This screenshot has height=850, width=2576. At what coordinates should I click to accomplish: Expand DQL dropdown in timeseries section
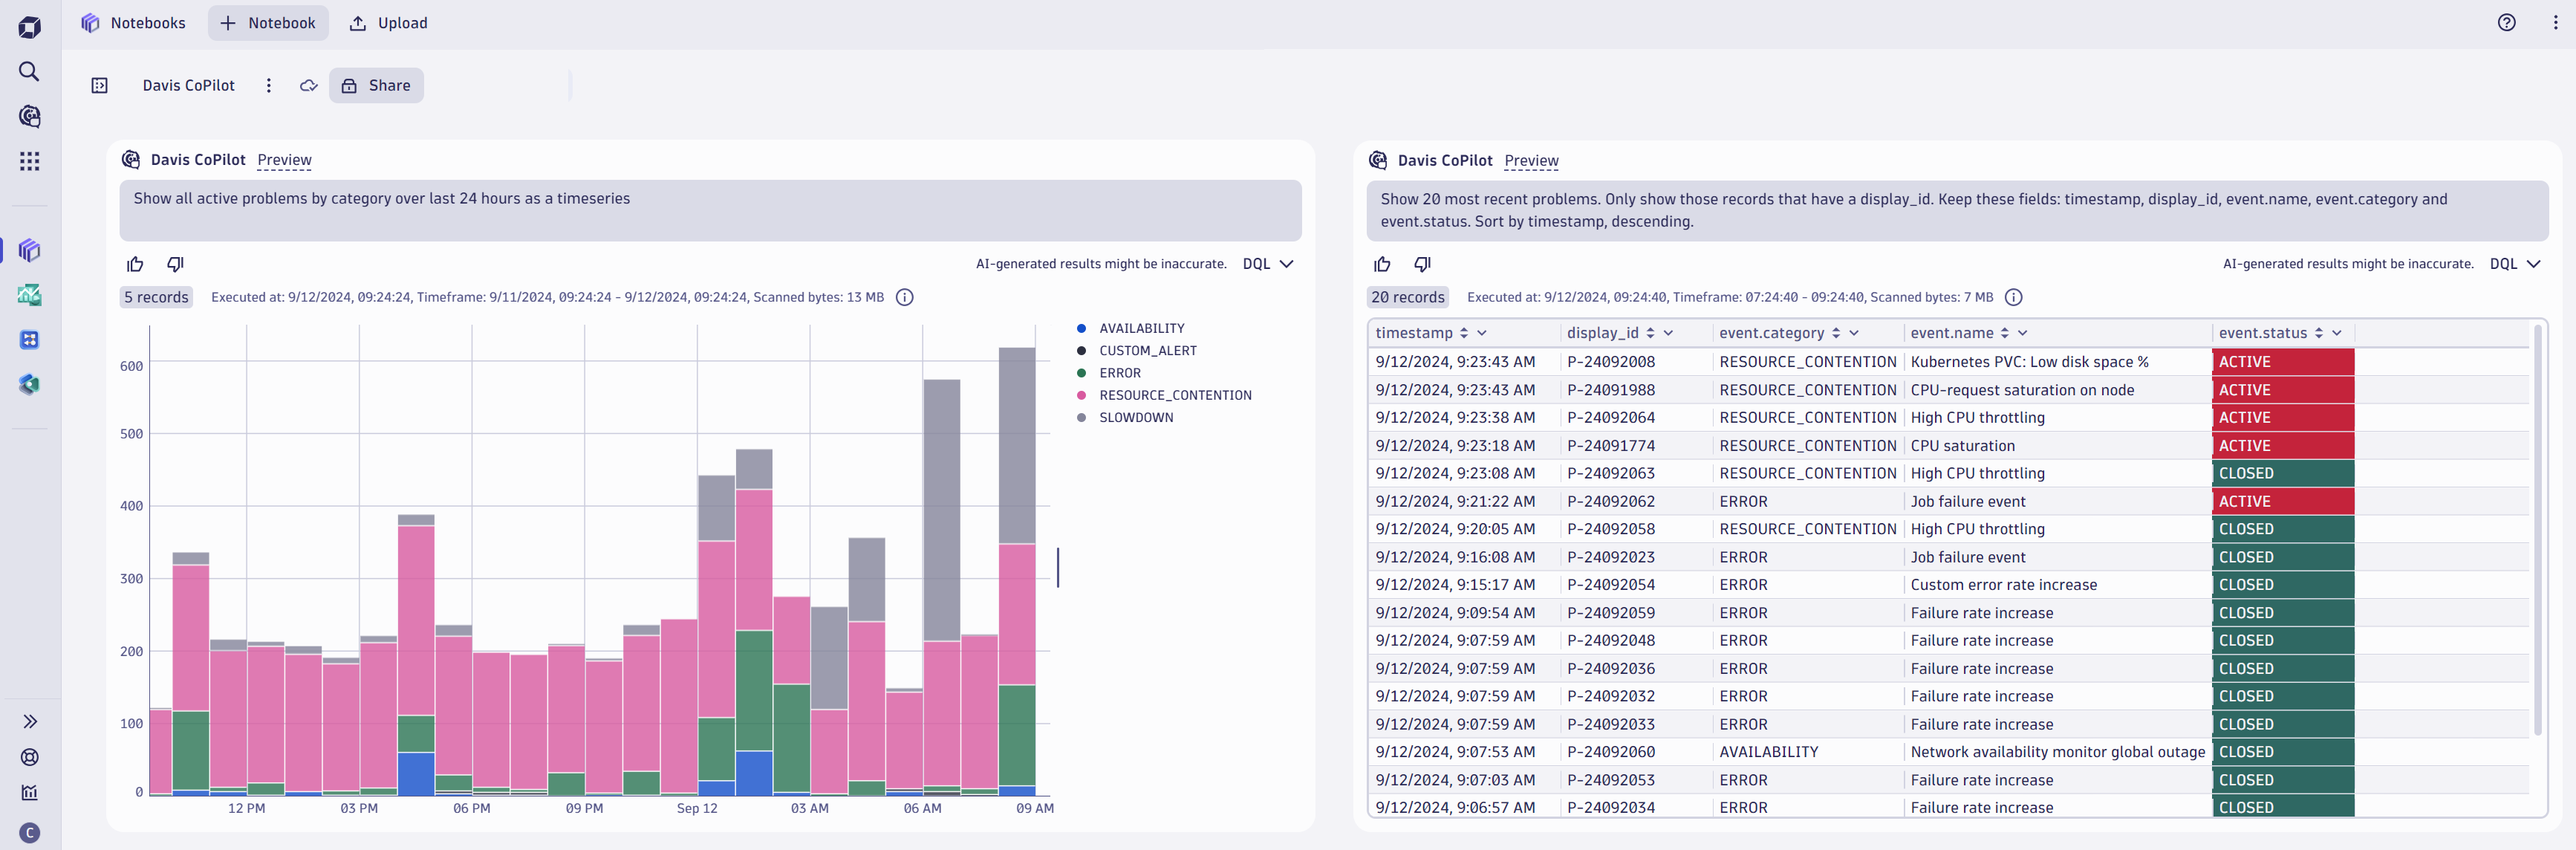tap(1268, 264)
